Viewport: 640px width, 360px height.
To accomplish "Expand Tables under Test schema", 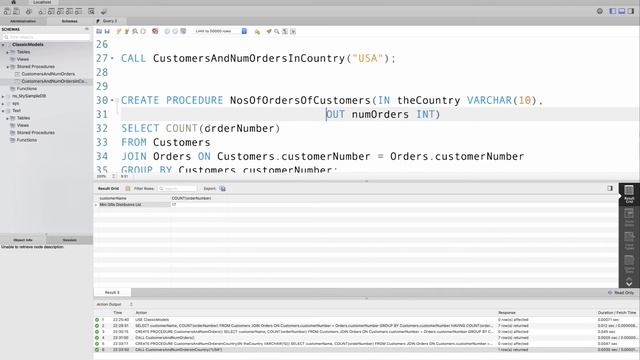I will click(7, 118).
